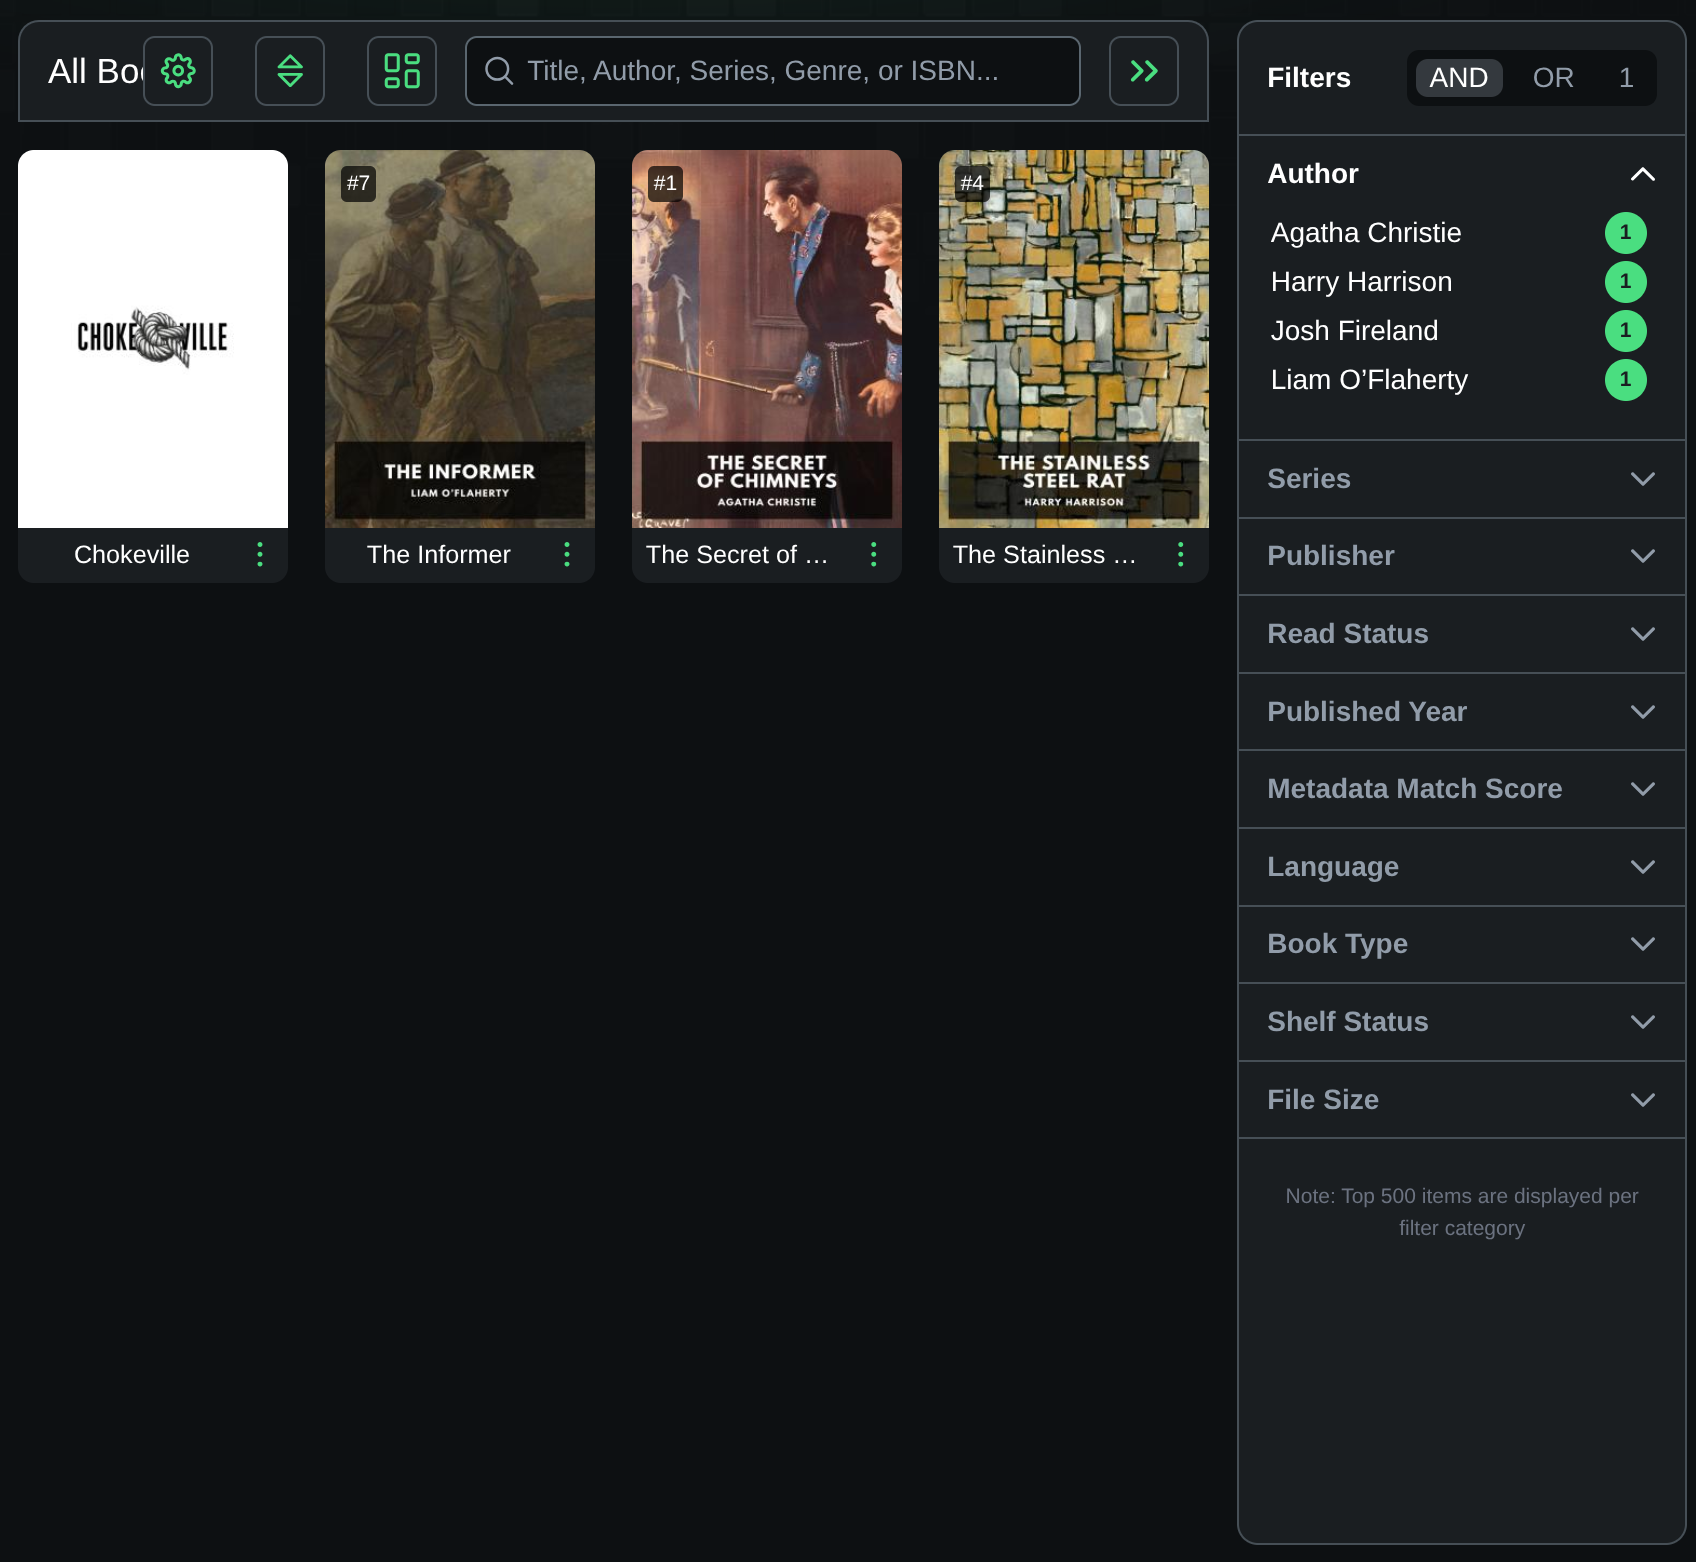Collapse filter sidebar with double-arrow icon
The width and height of the screenshot is (1696, 1562).
(x=1143, y=71)
